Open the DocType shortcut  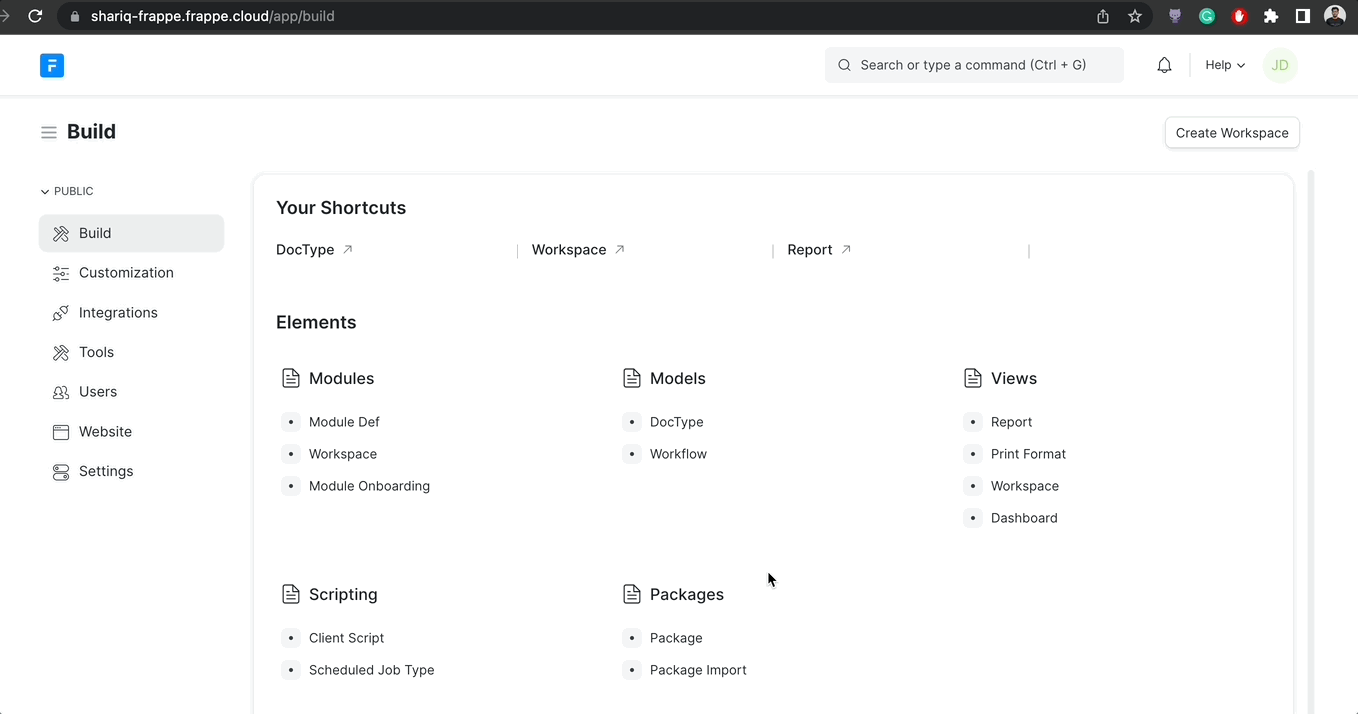(305, 250)
